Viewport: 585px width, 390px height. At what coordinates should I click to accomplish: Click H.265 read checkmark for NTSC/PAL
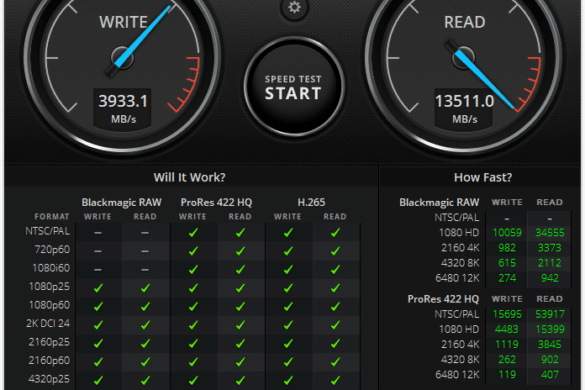pos(335,233)
